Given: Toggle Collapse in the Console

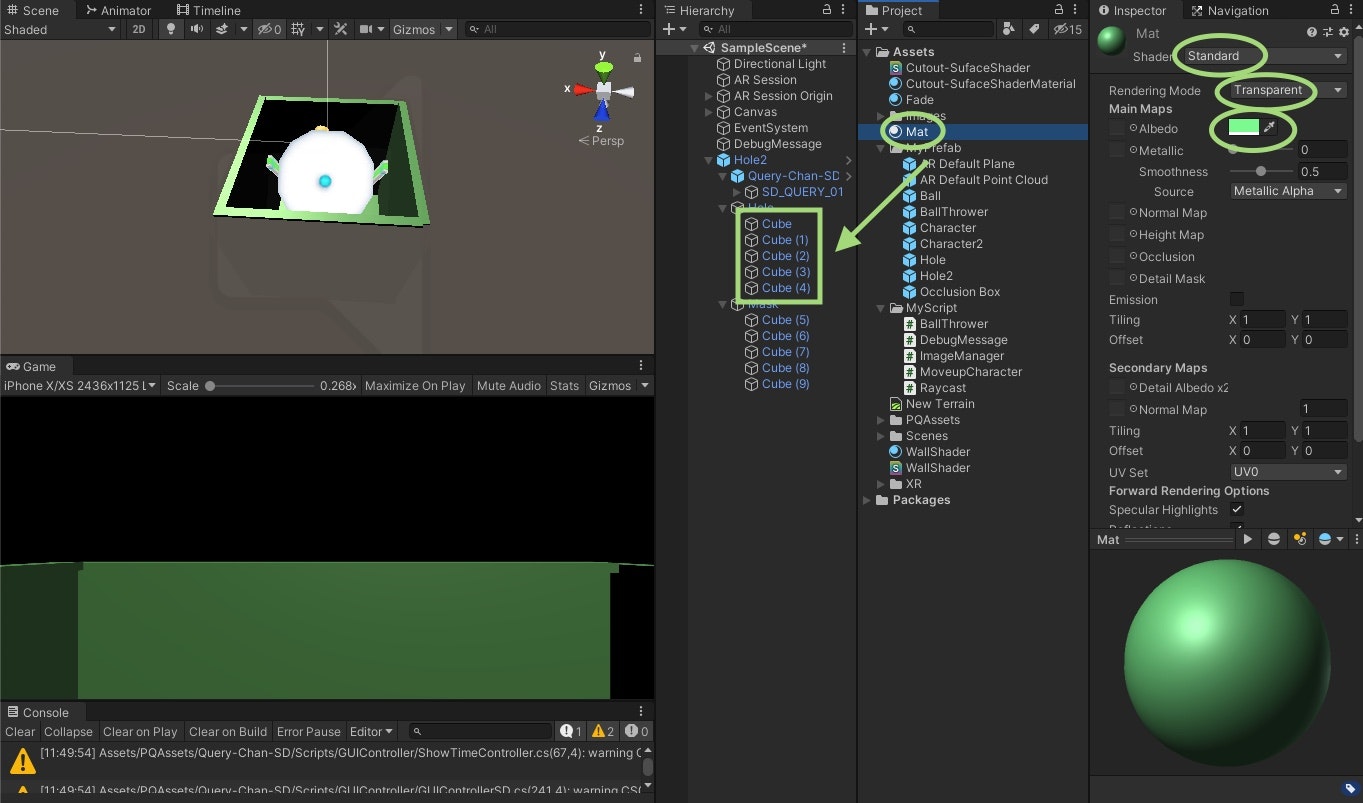Looking at the screenshot, I should [x=68, y=731].
